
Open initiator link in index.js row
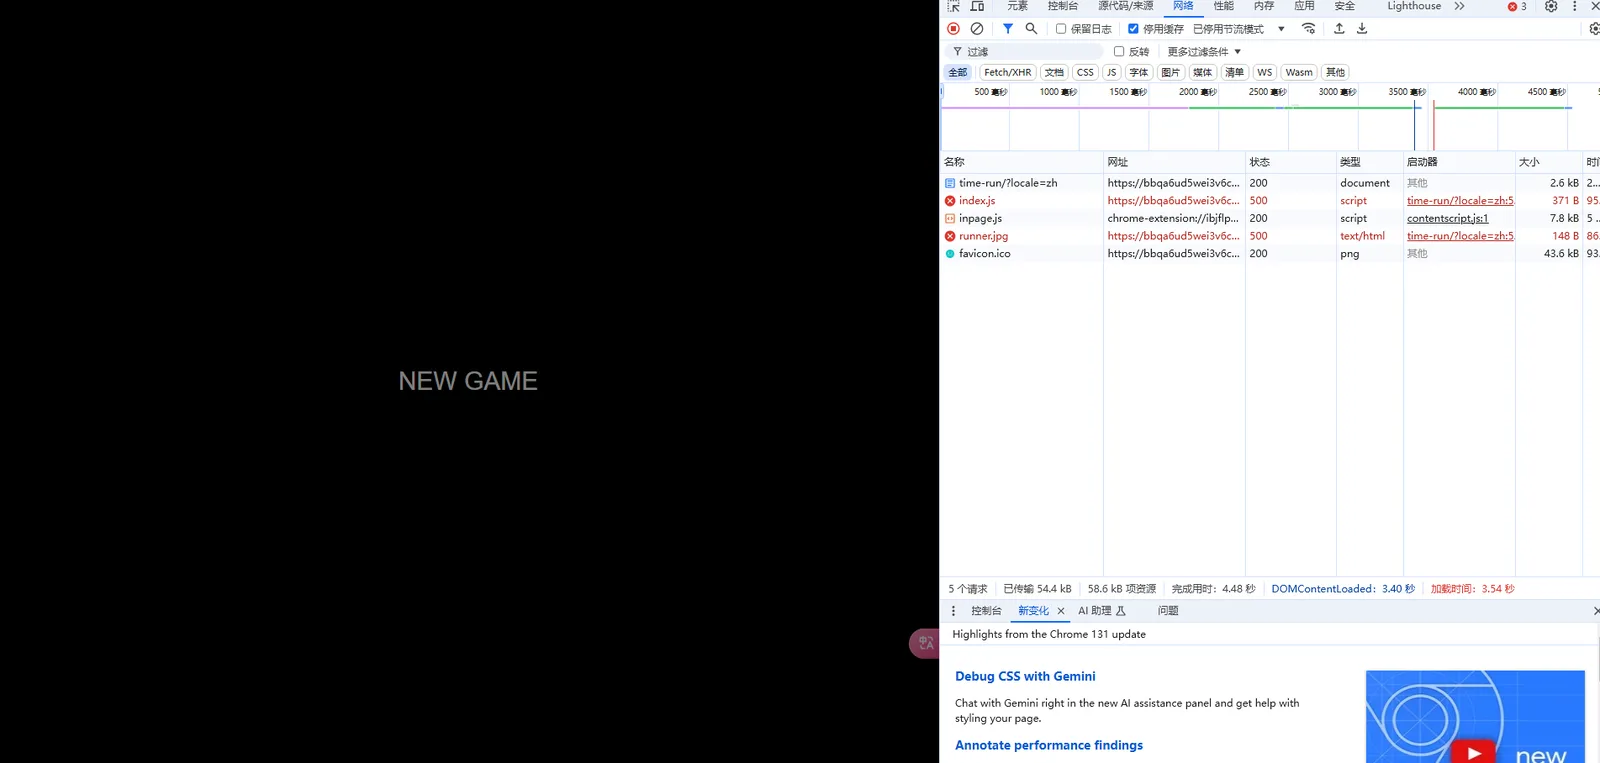(x=1460, y=201)
